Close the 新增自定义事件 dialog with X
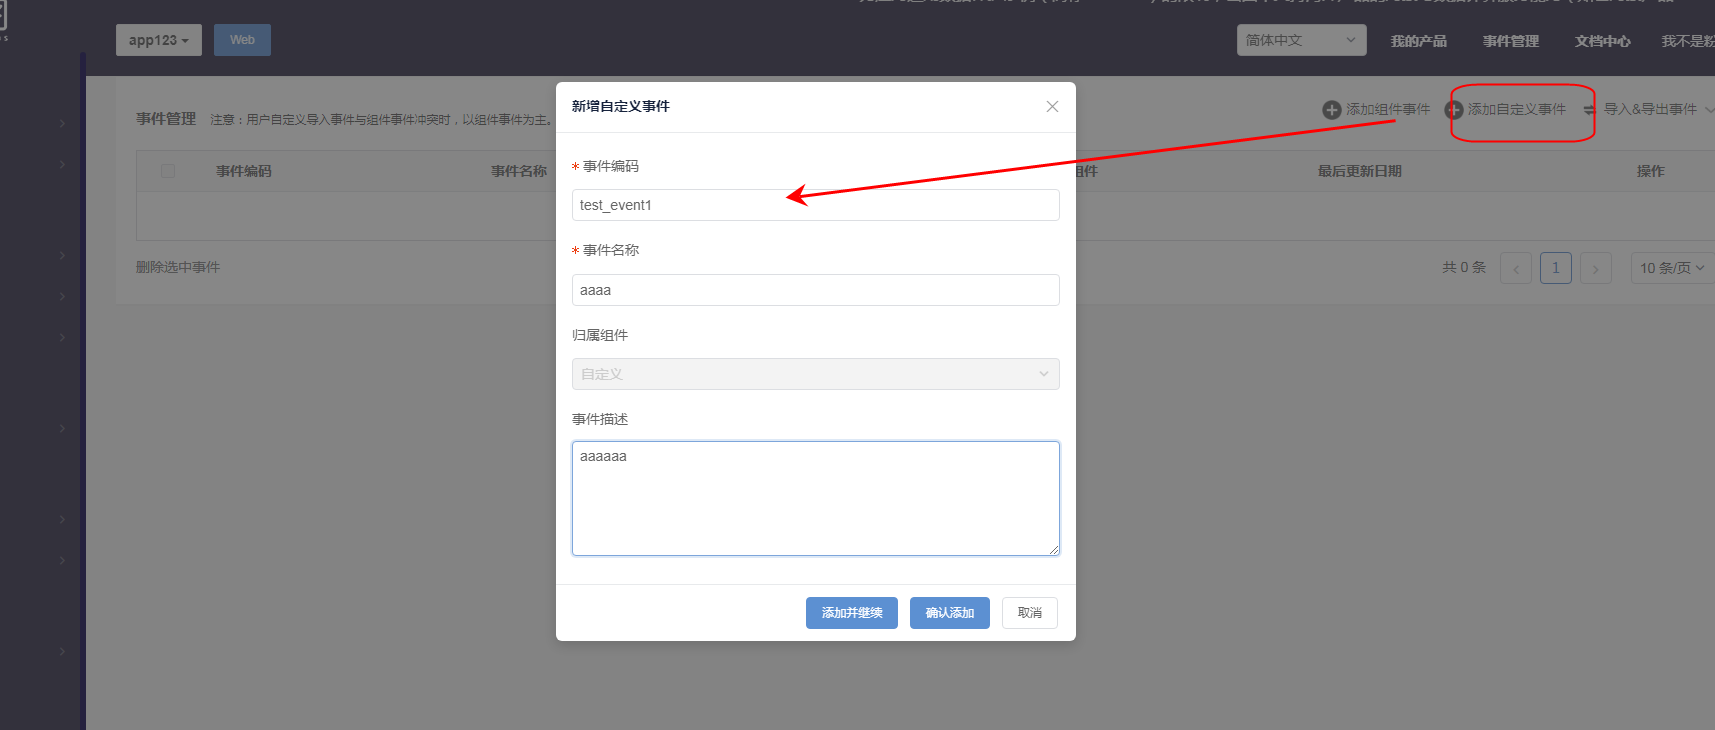This screenshot has width=1715, height=730. (x=1052, y=107)
